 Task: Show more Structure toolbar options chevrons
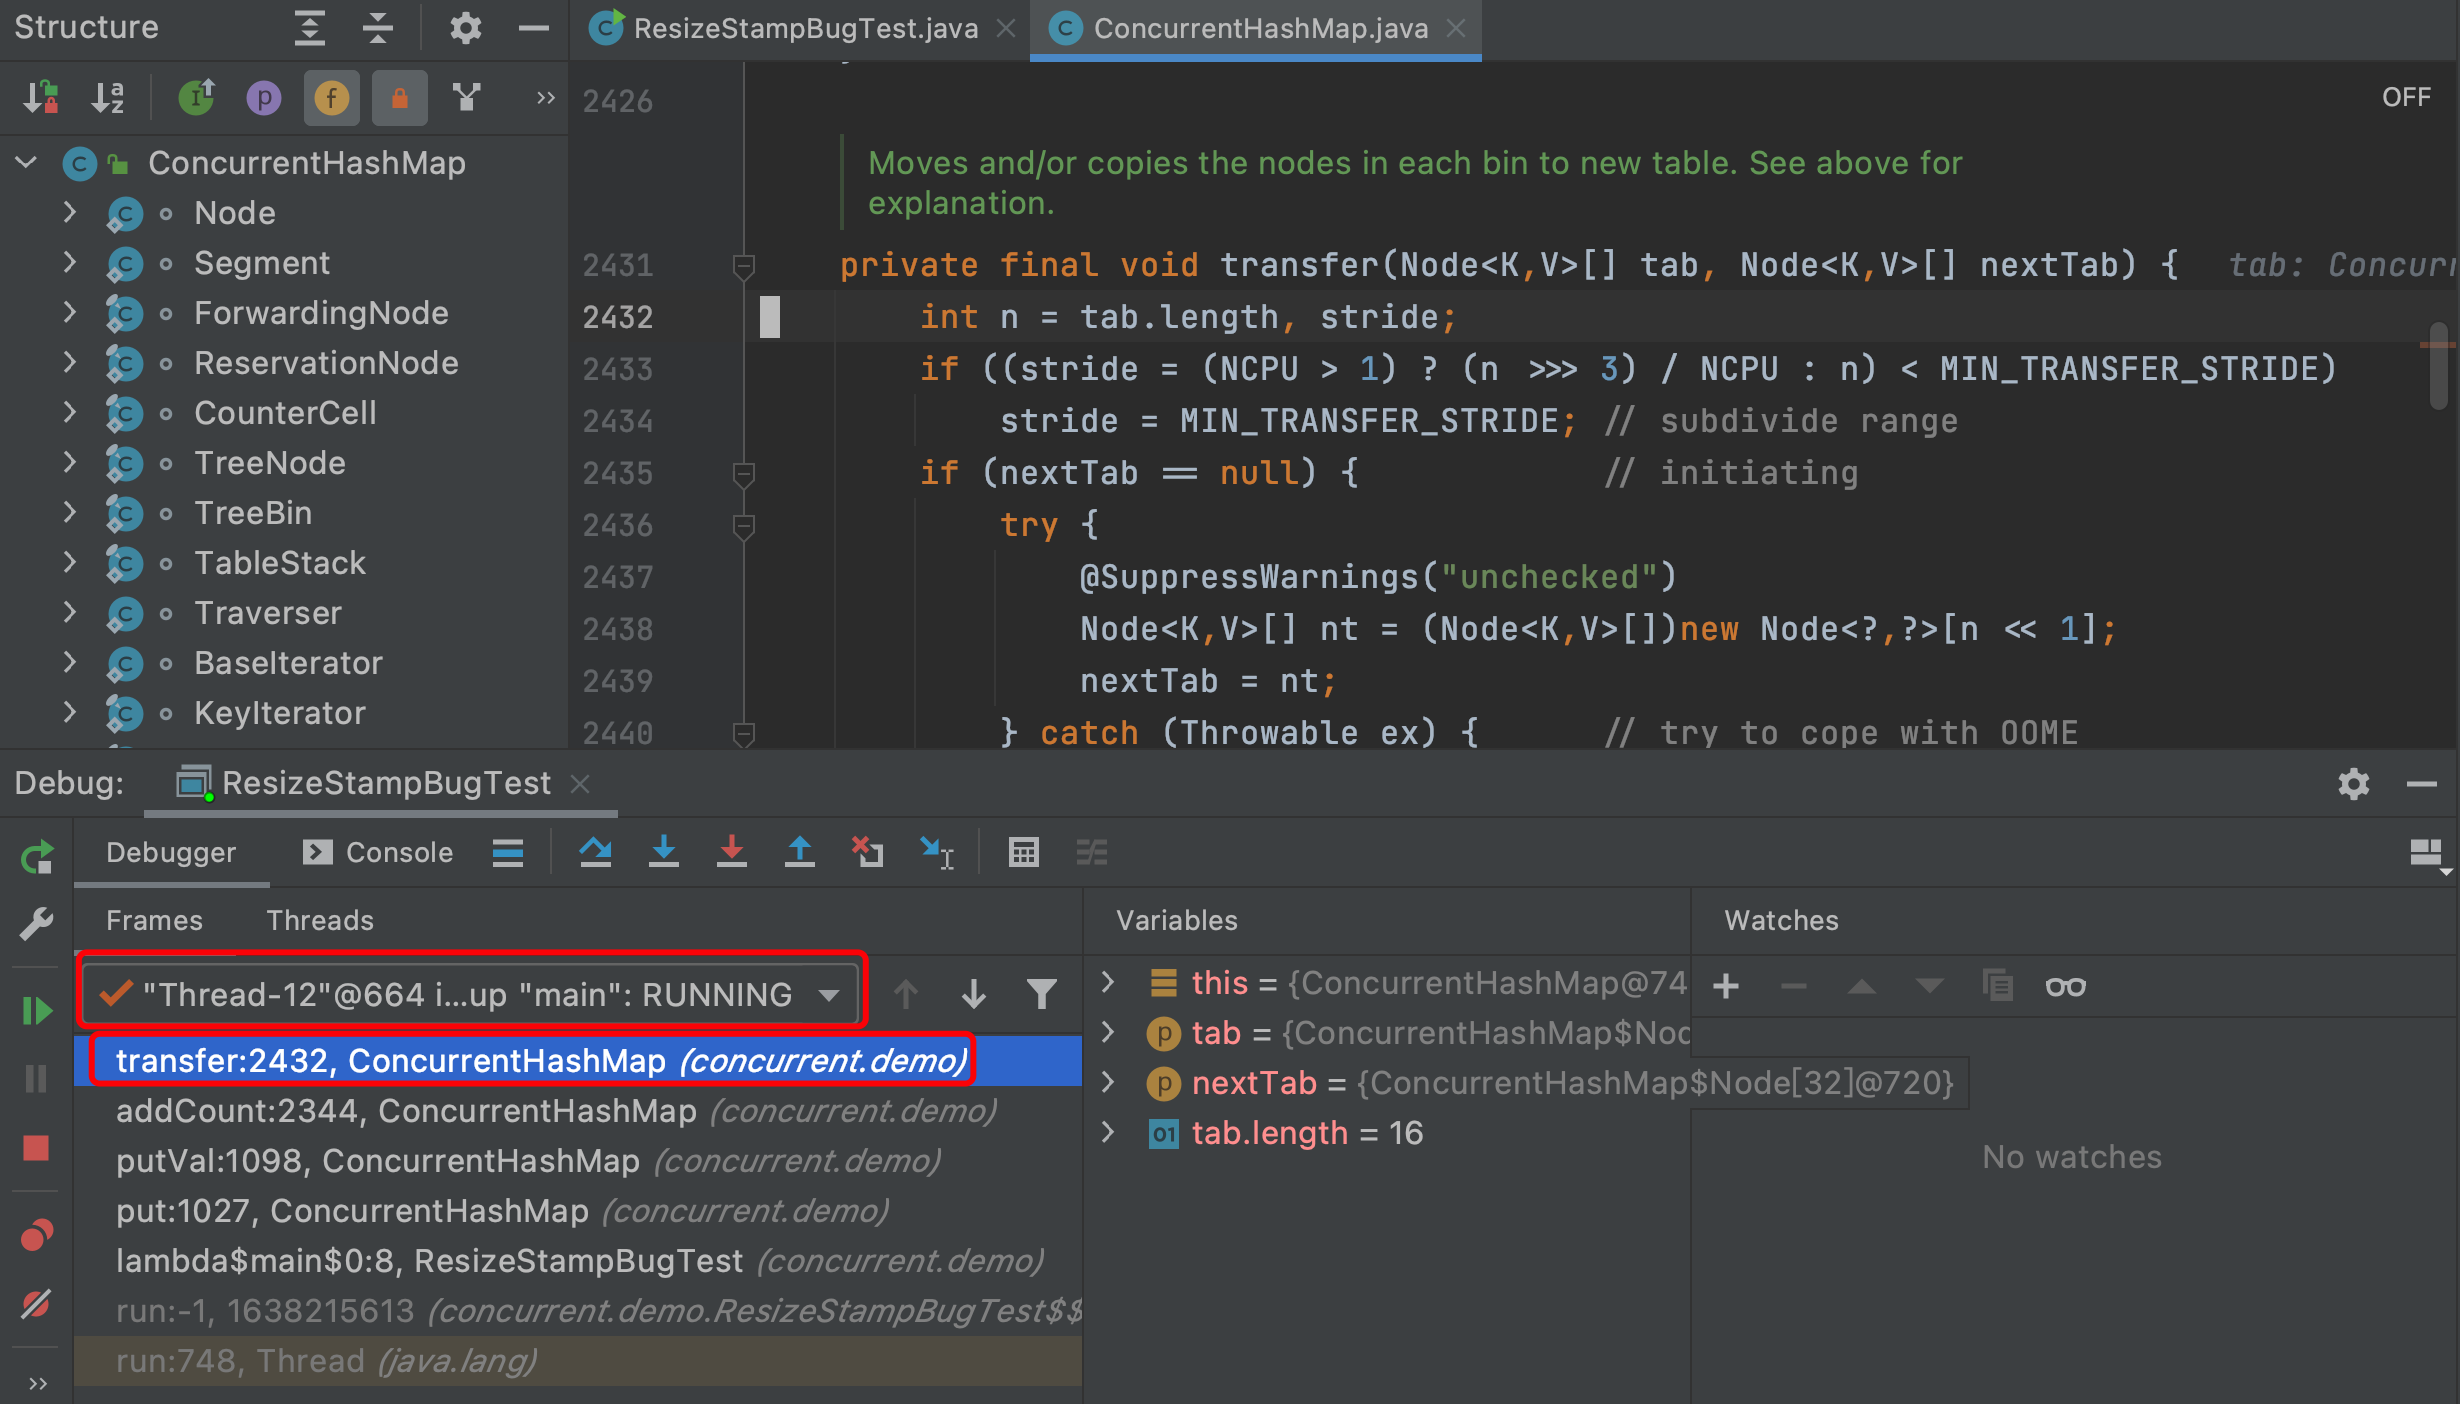pos(545,97)
